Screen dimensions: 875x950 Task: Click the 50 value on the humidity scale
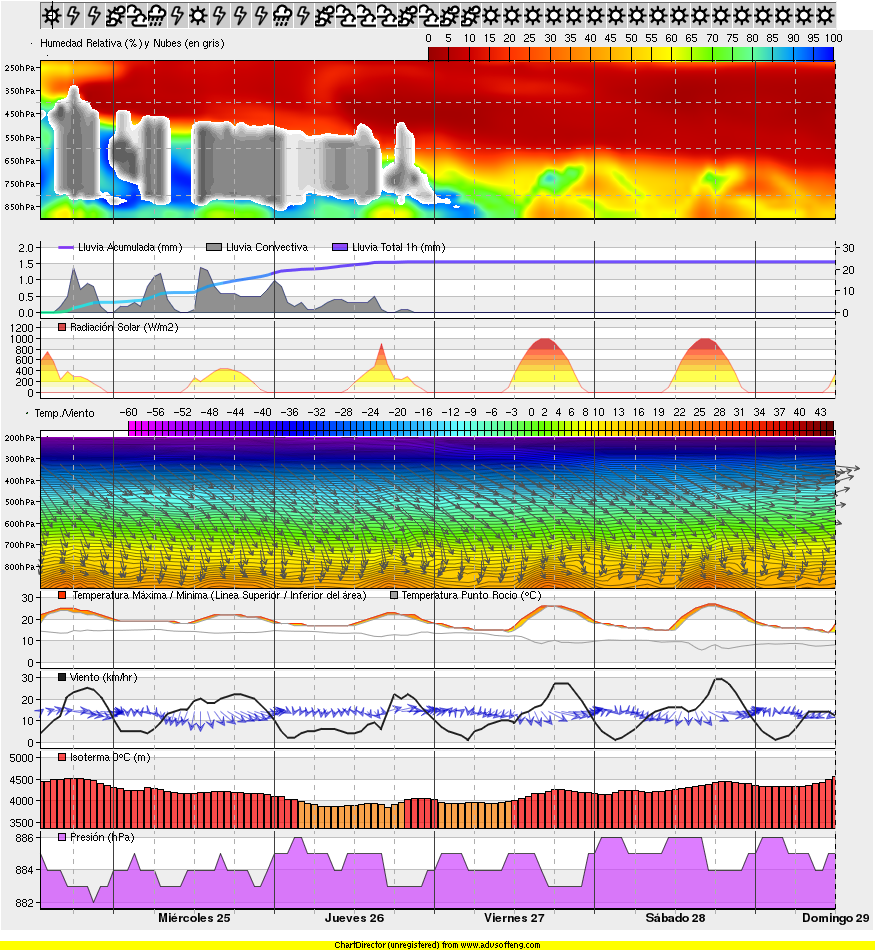point(631,38)
